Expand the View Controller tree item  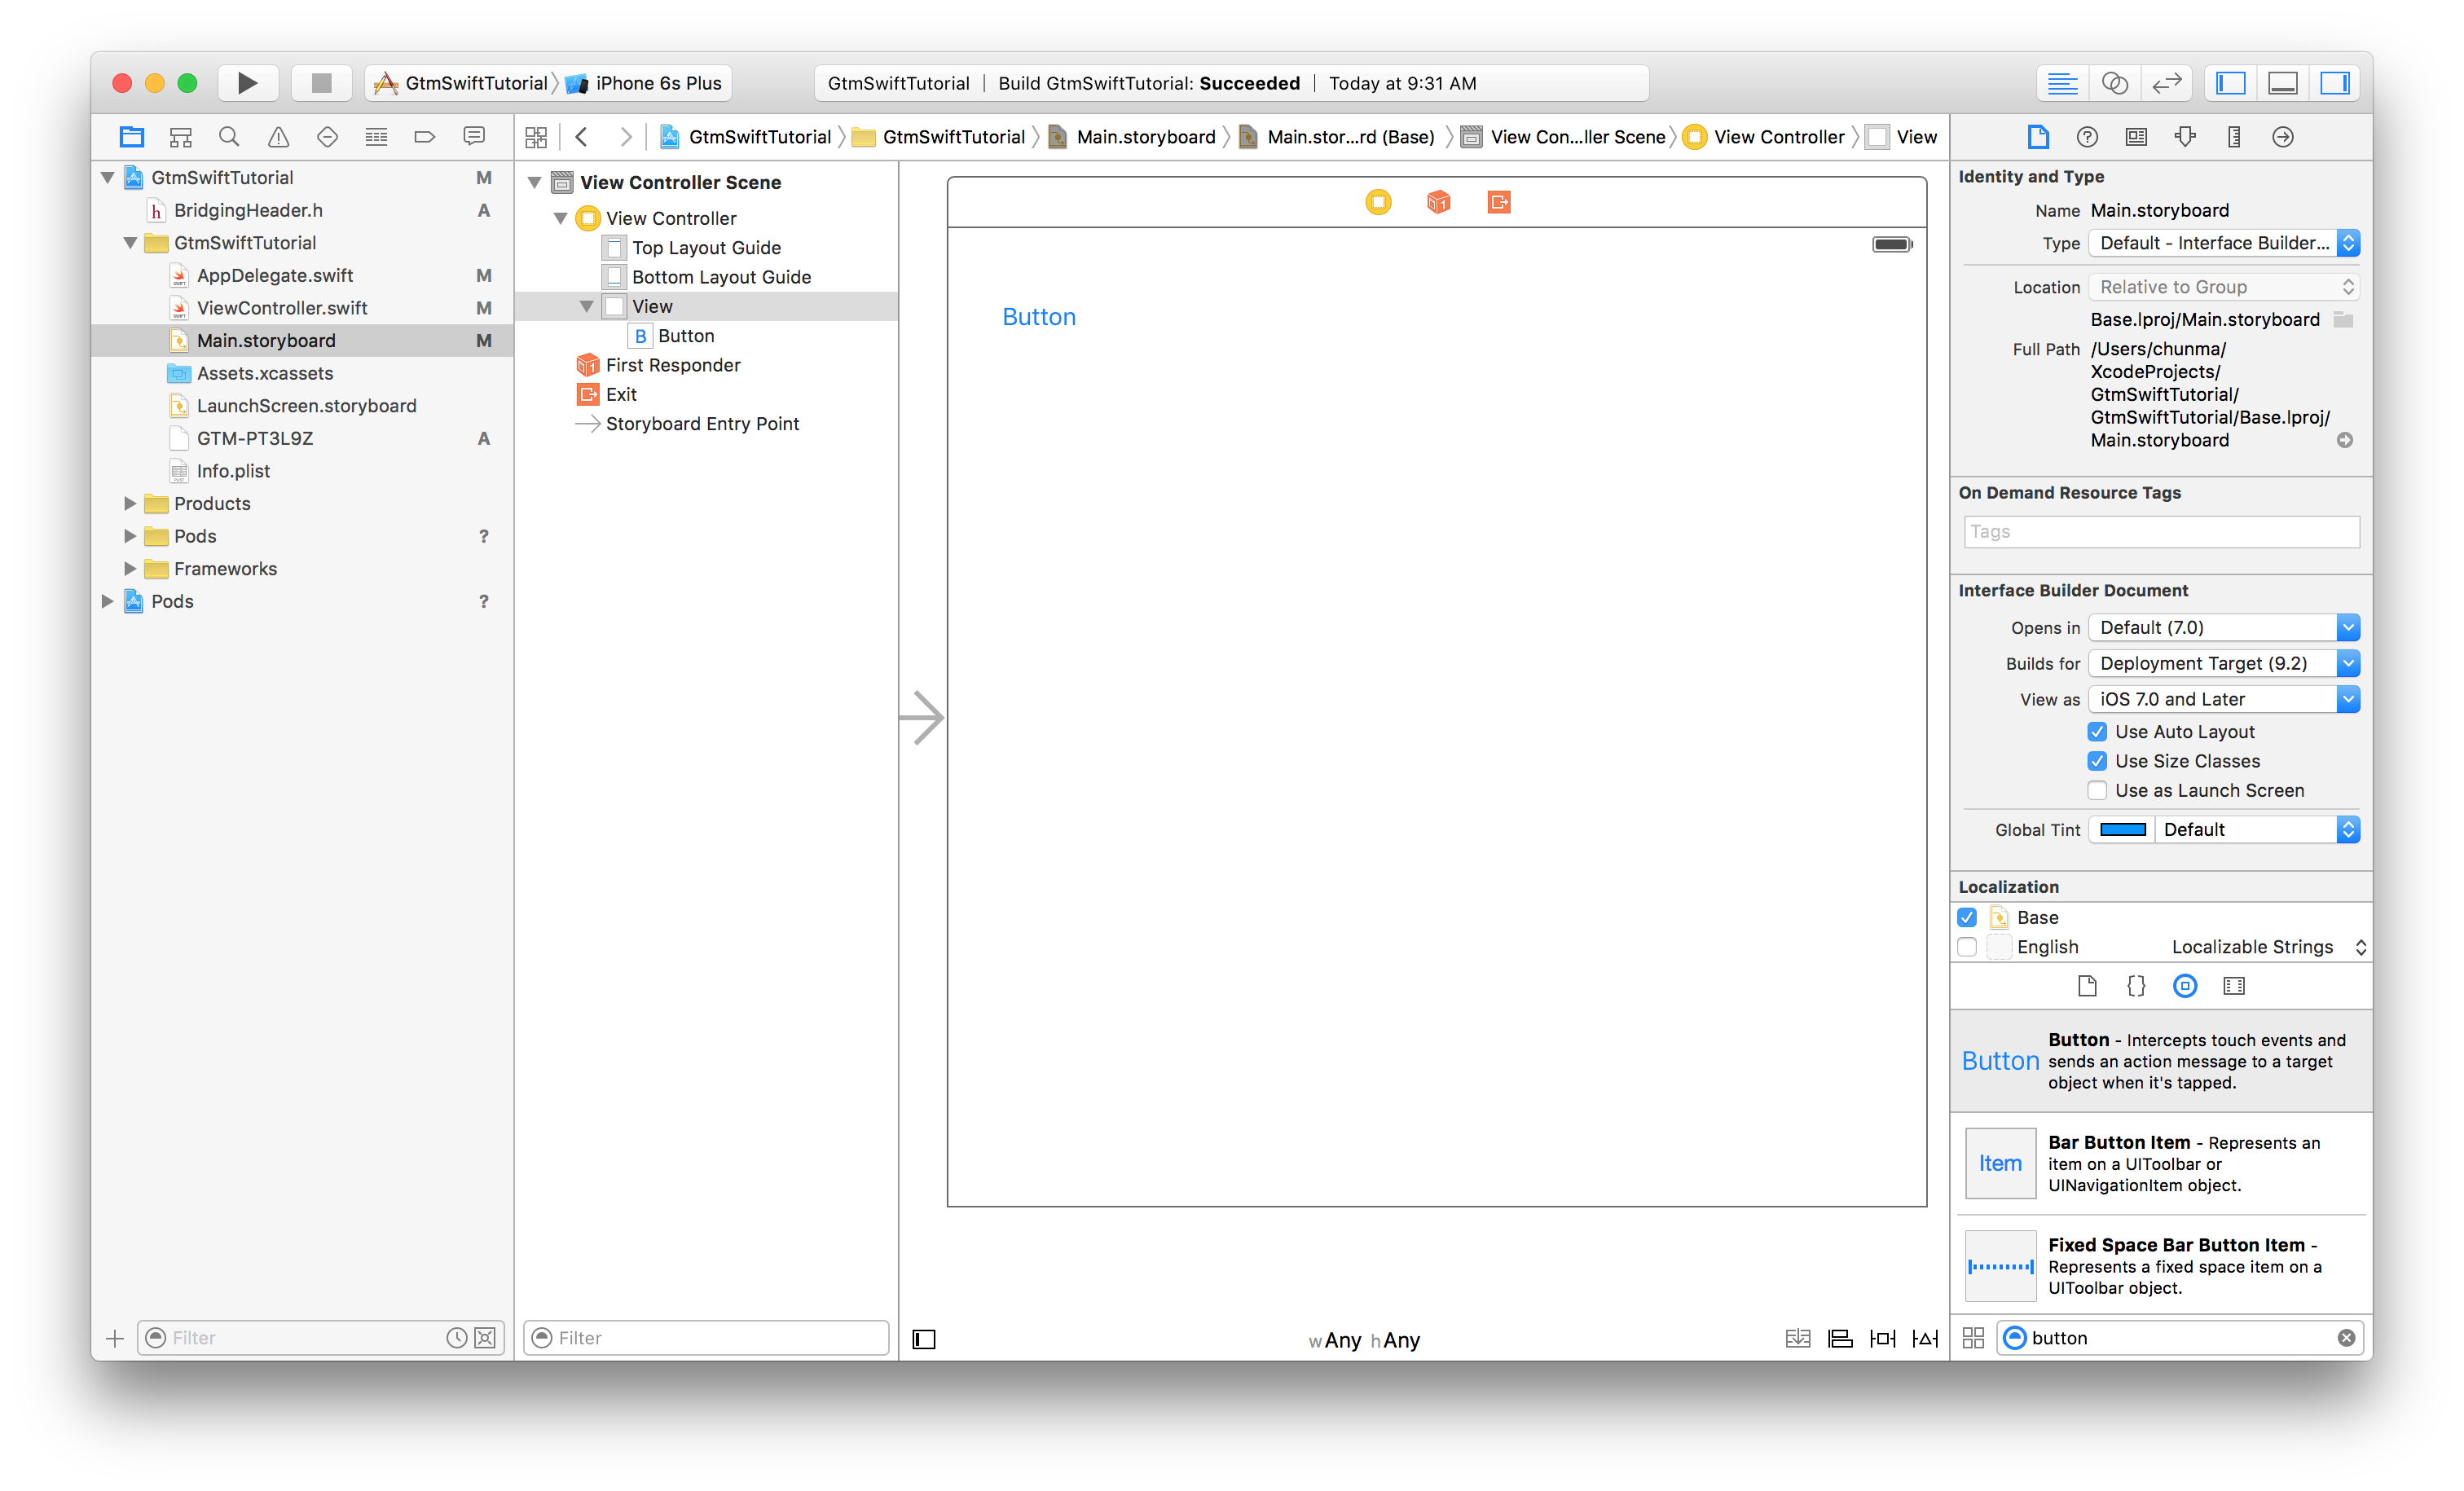[561, 217]
